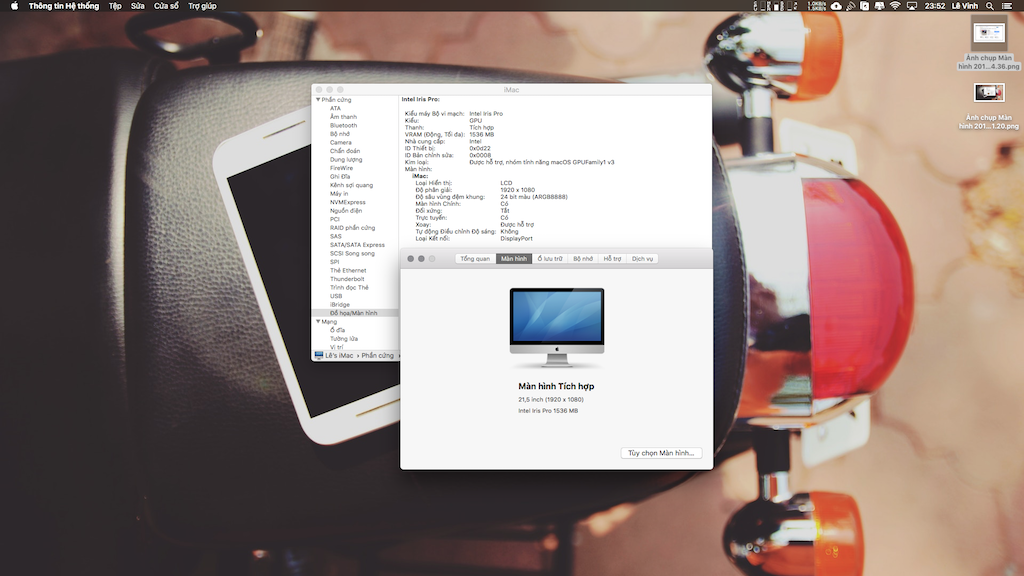Screen dimensions: 1024x576
Task: Select NVMExpress in the hardware list
Action: 347,202
